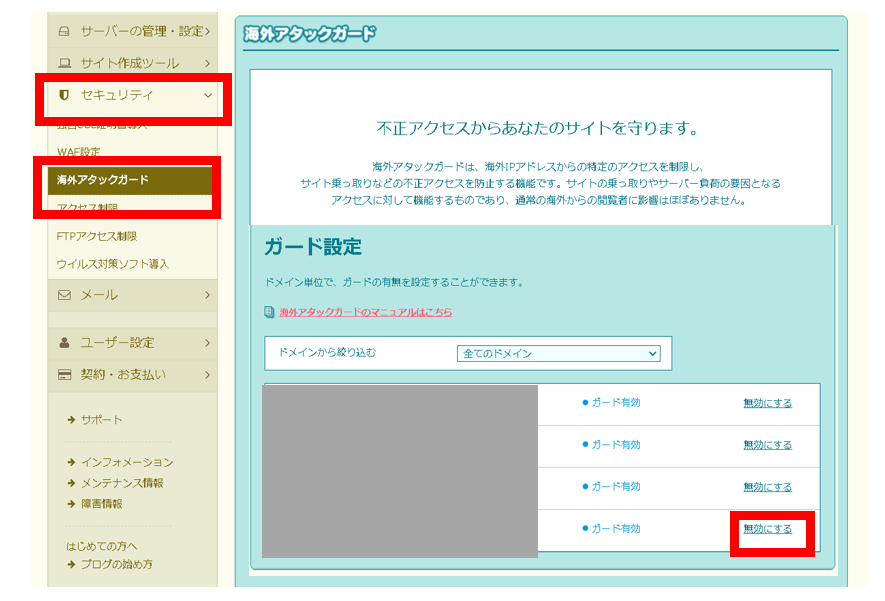The height and width of the screenshot is (601, 885).
Task: Click 無効にする for the last domain
Action: tap(767, 529)
